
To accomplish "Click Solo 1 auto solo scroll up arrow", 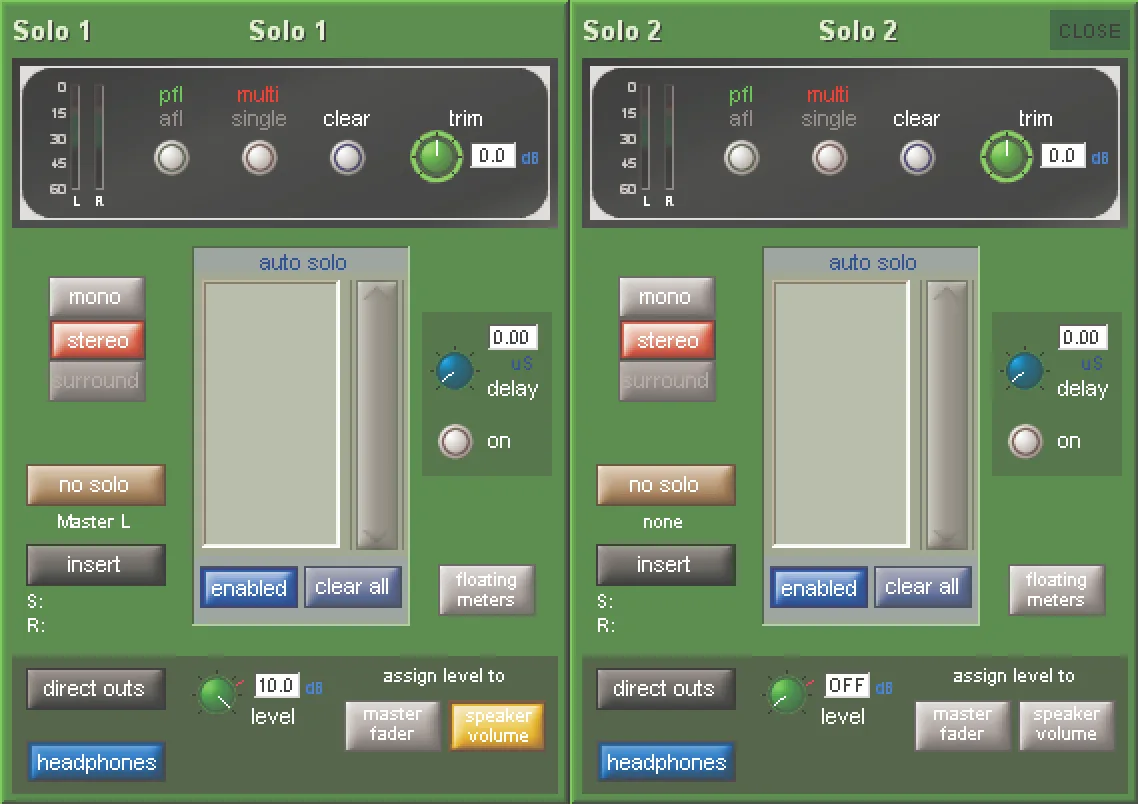I will [377, 293].
